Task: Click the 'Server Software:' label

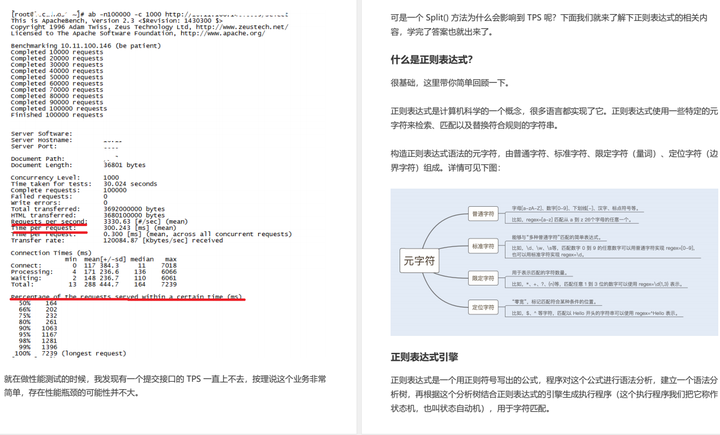Action: tap(41, 134)
